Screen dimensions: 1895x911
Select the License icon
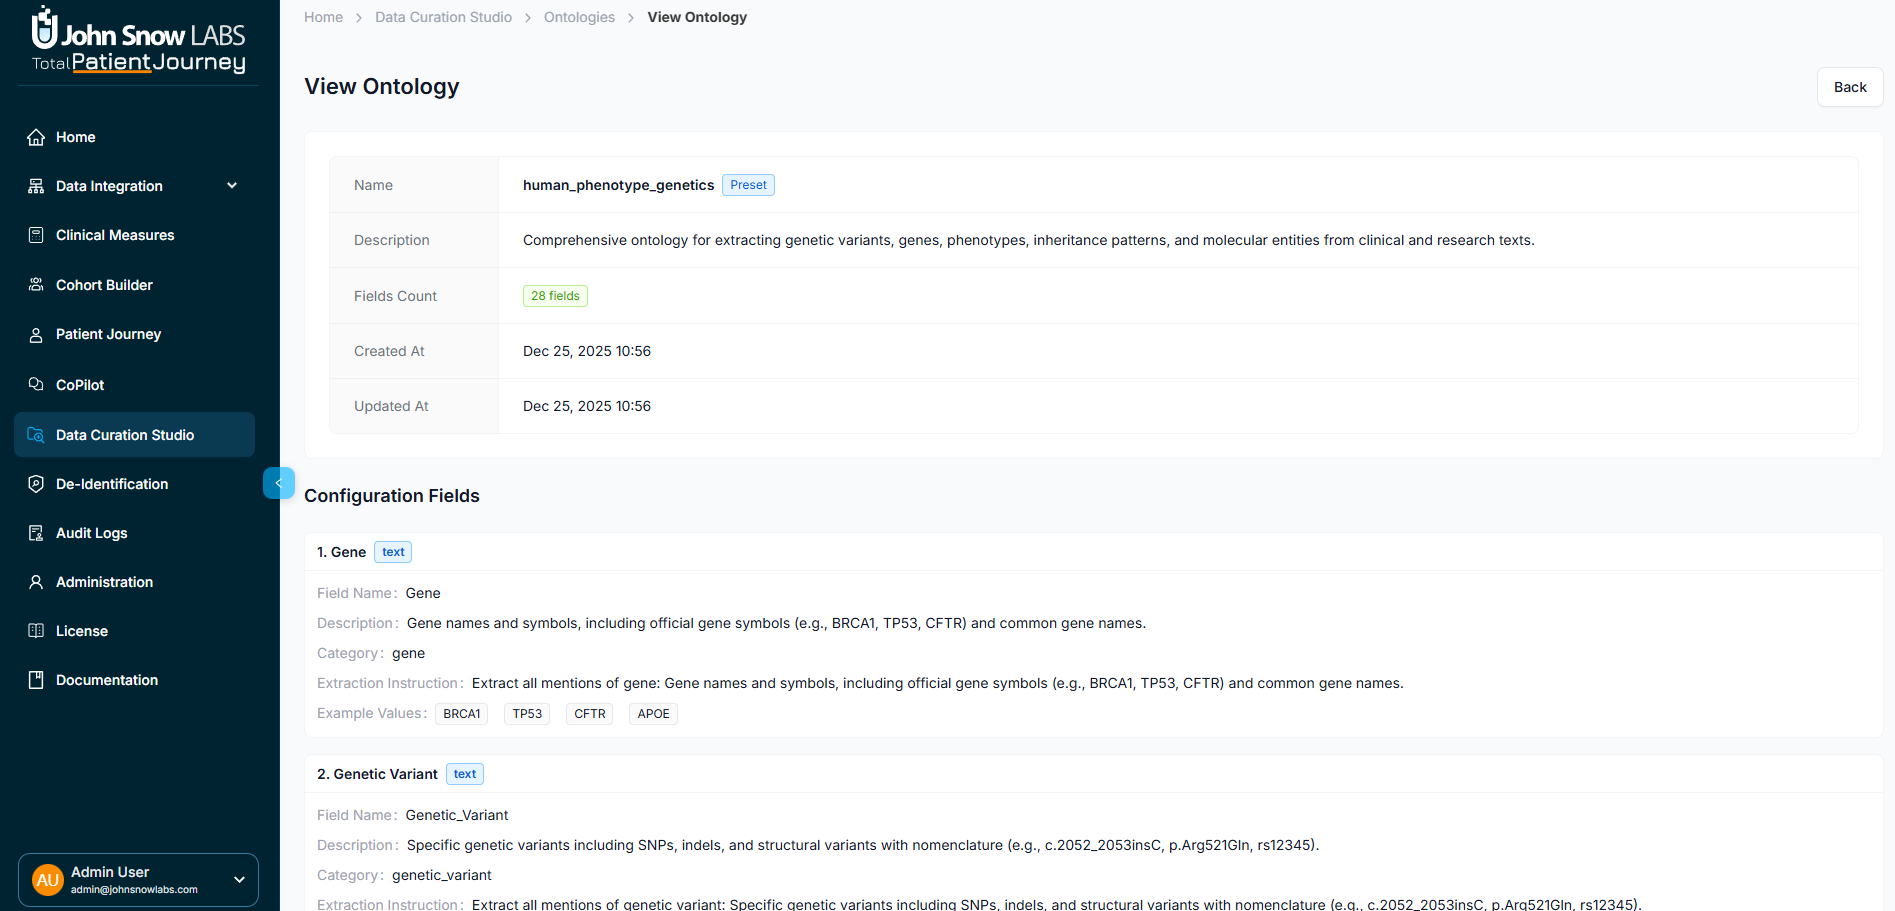point(36,631)
